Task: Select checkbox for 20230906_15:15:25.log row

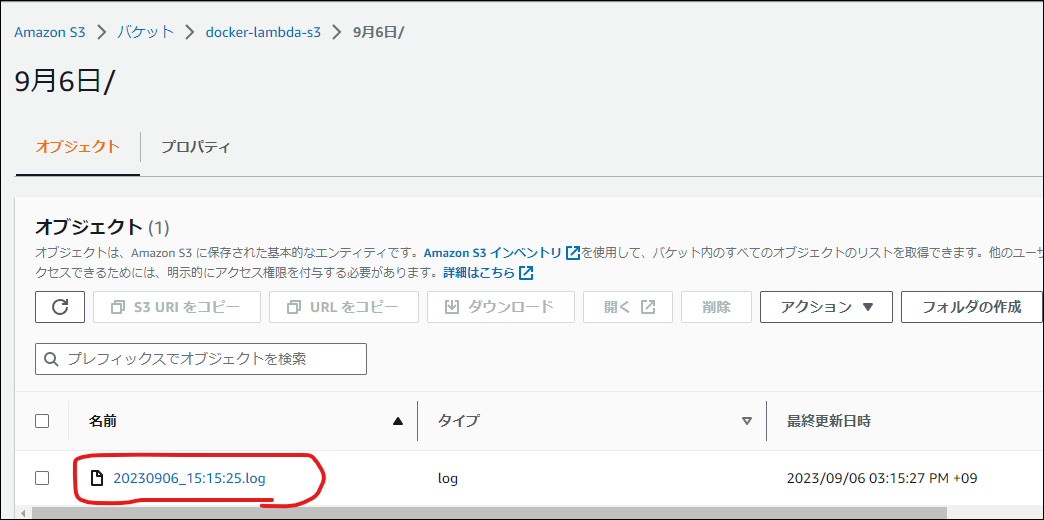Action: (42, 478)
